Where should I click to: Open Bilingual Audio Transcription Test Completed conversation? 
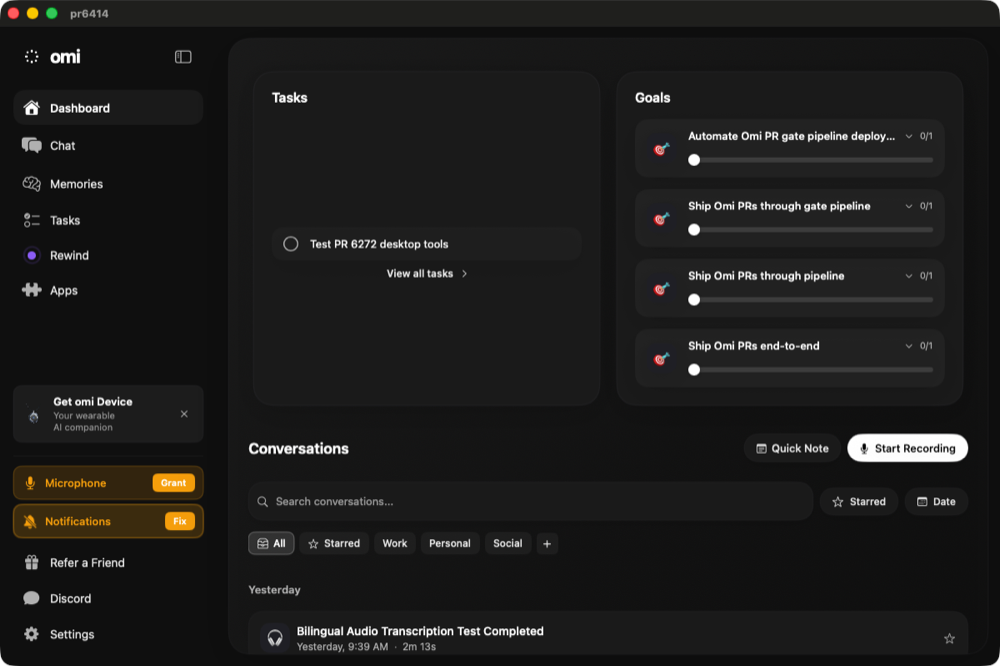pyautogui.click(x=608, y=633)
